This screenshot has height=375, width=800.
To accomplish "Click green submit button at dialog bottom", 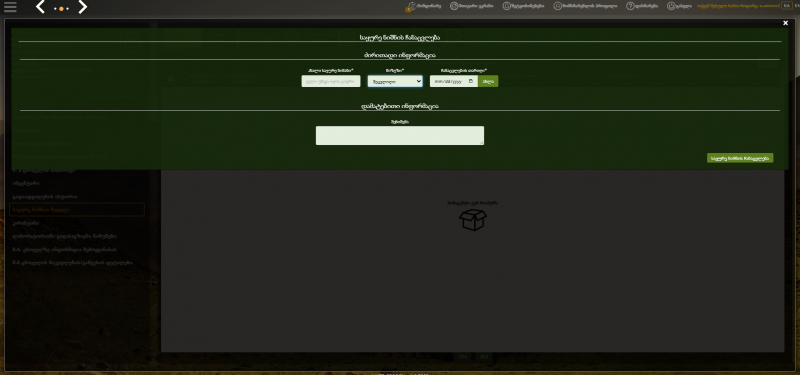I will pyautogui.click(x=740, y=158).
